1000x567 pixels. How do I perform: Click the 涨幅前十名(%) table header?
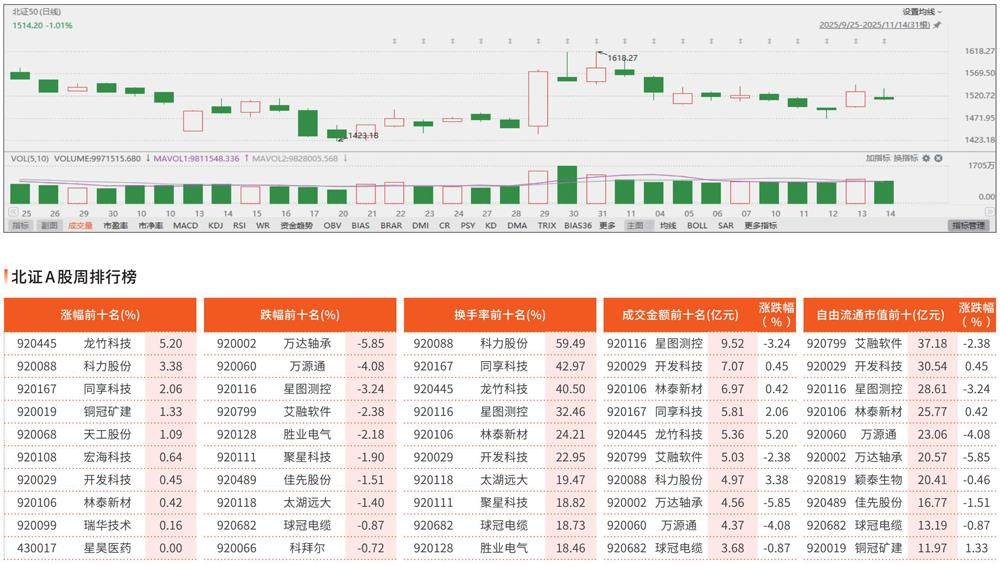100,314
